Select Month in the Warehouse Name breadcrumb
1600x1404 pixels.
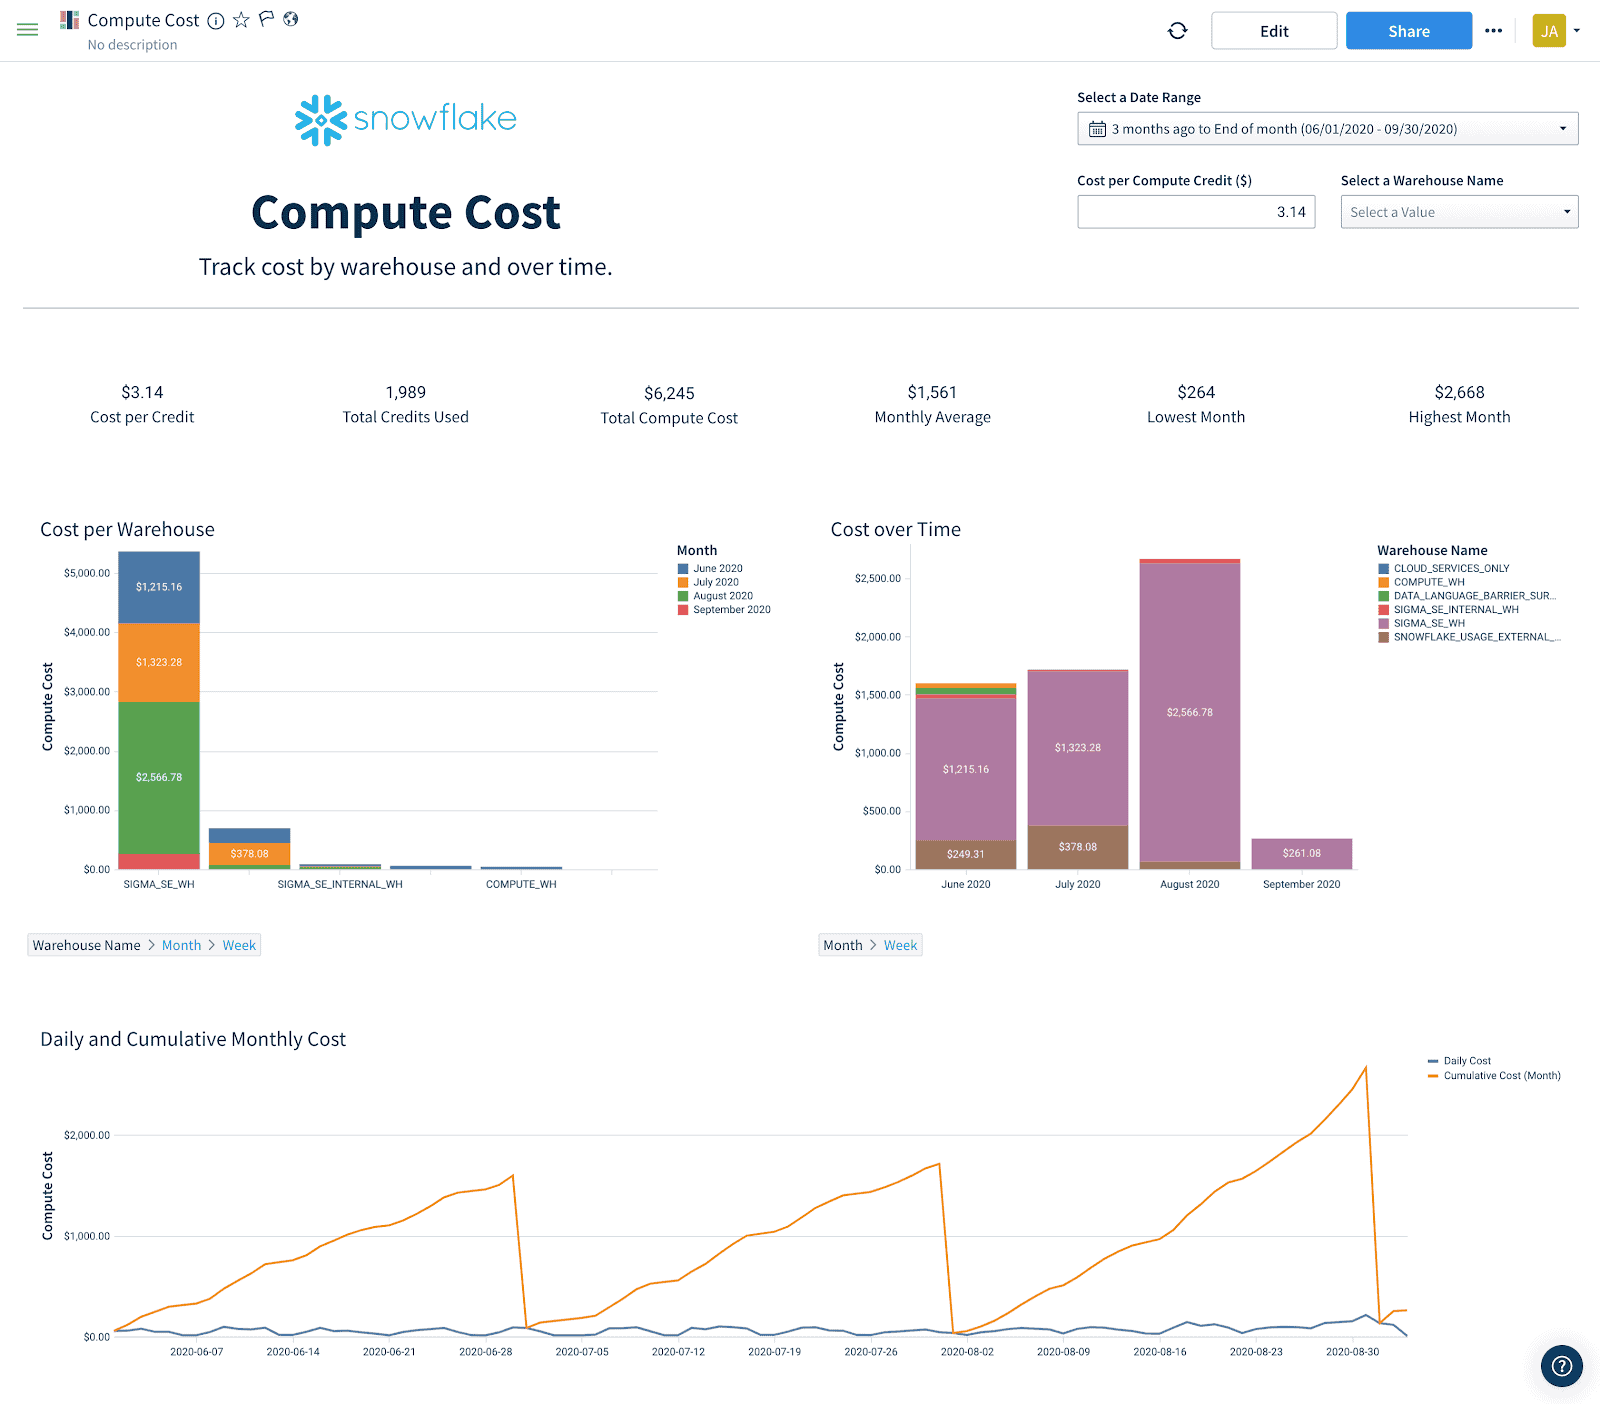click(x=181, y=944)
